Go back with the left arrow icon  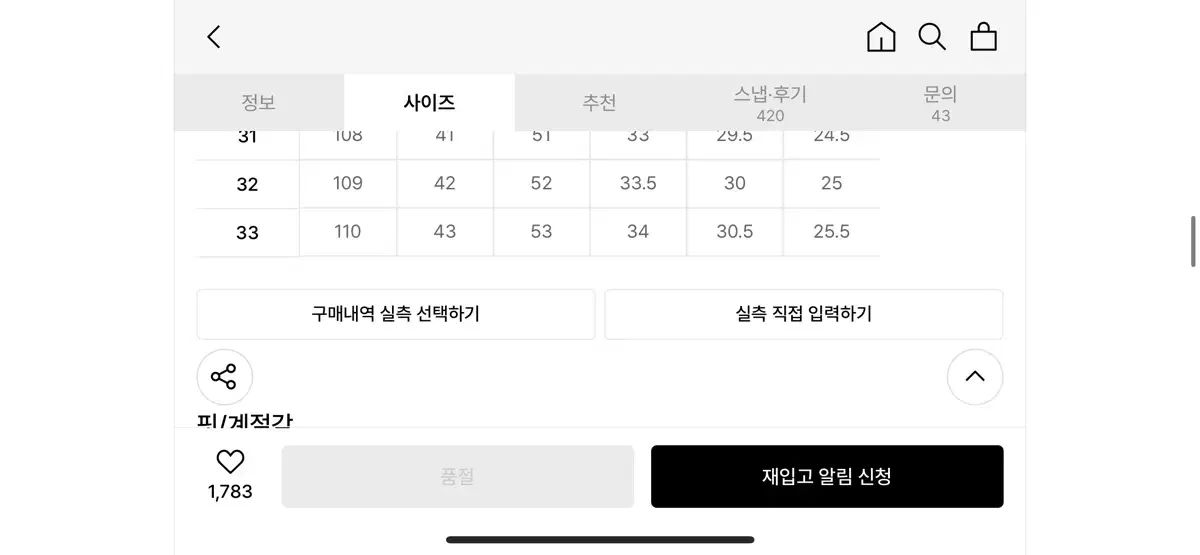pyautogui.click(x=213, y=37)
